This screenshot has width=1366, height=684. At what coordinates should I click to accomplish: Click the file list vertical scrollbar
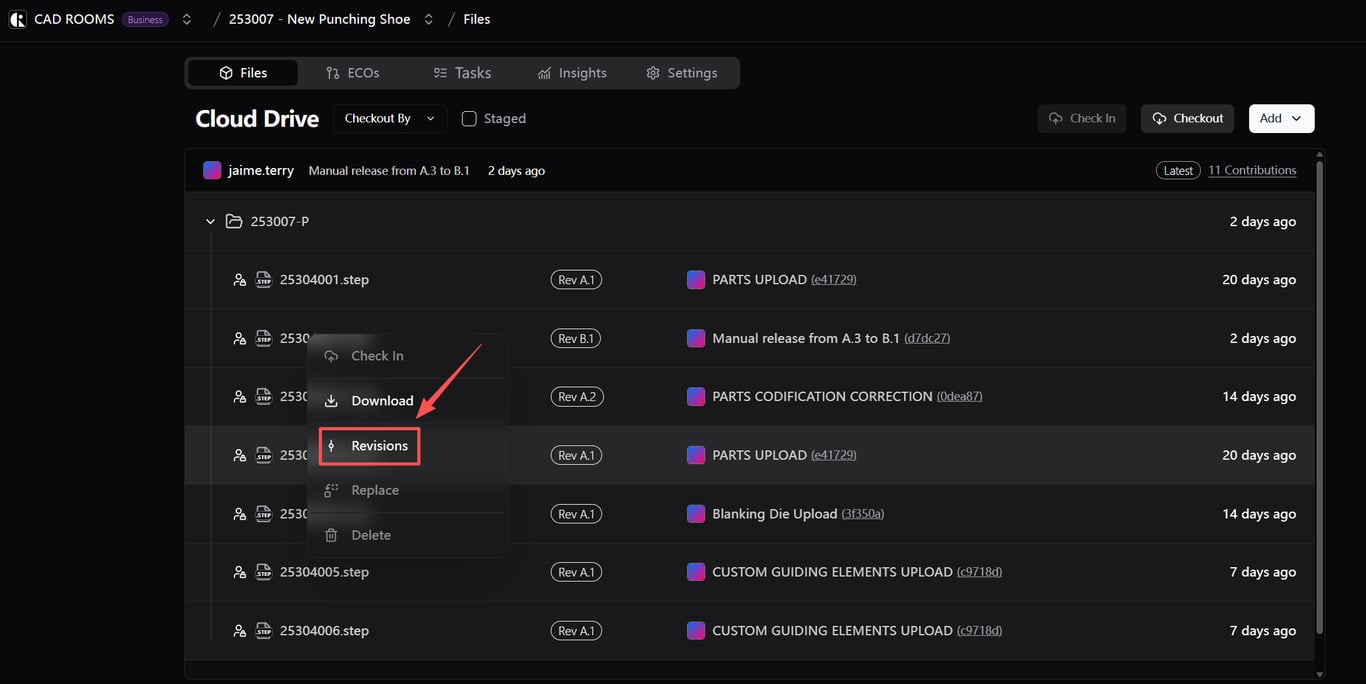click(x=1321, y=397)
